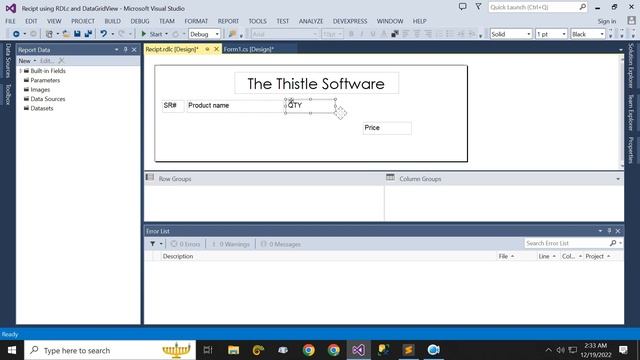Open the PROJECT menu
Viewport: 640px width, 360px height.
coord(83,21)
